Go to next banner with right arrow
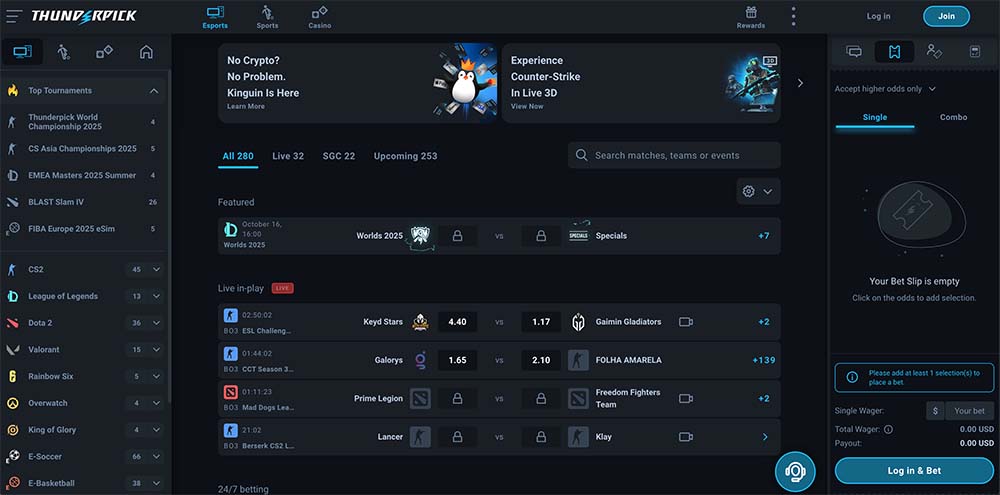This screenshot has height=495, width=1000. 800,83
